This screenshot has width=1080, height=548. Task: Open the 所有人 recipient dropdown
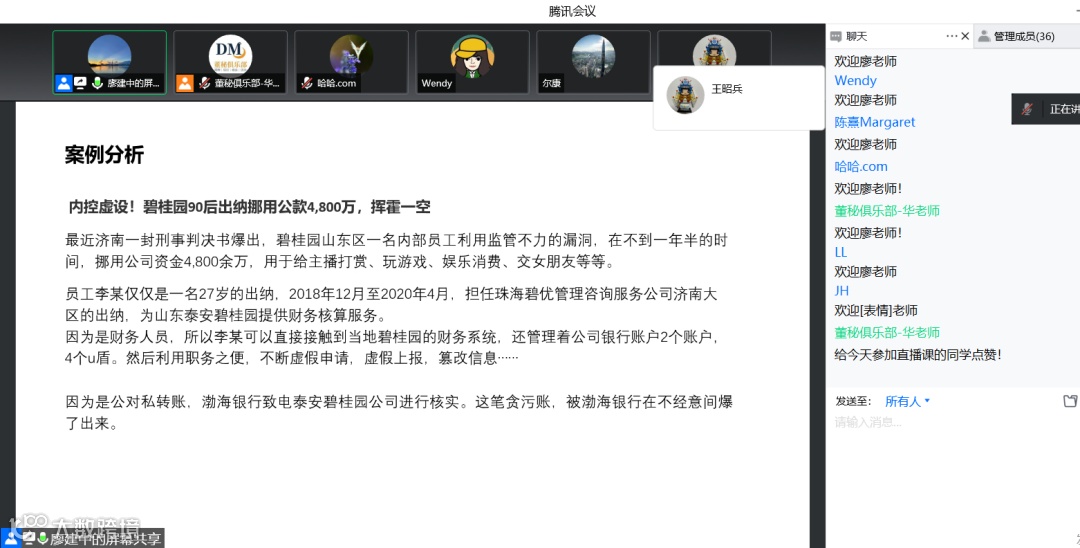point(907,401)
